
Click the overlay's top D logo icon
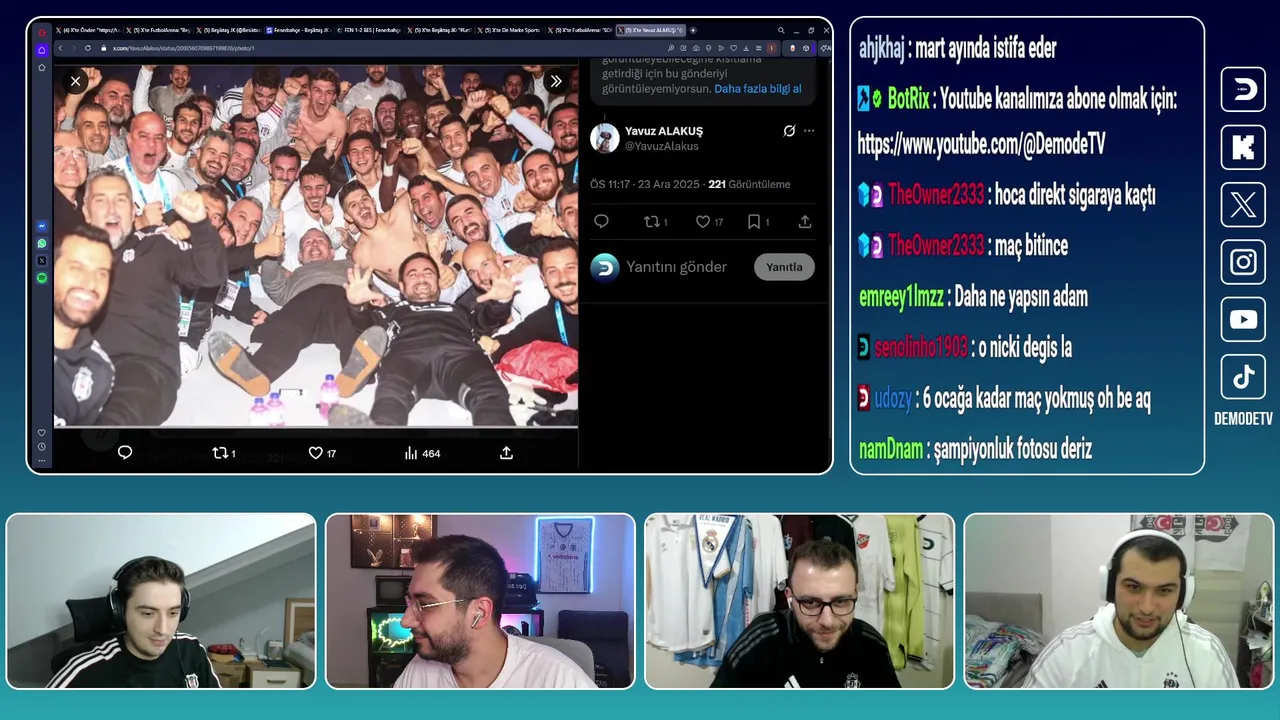pos(1243,89)
